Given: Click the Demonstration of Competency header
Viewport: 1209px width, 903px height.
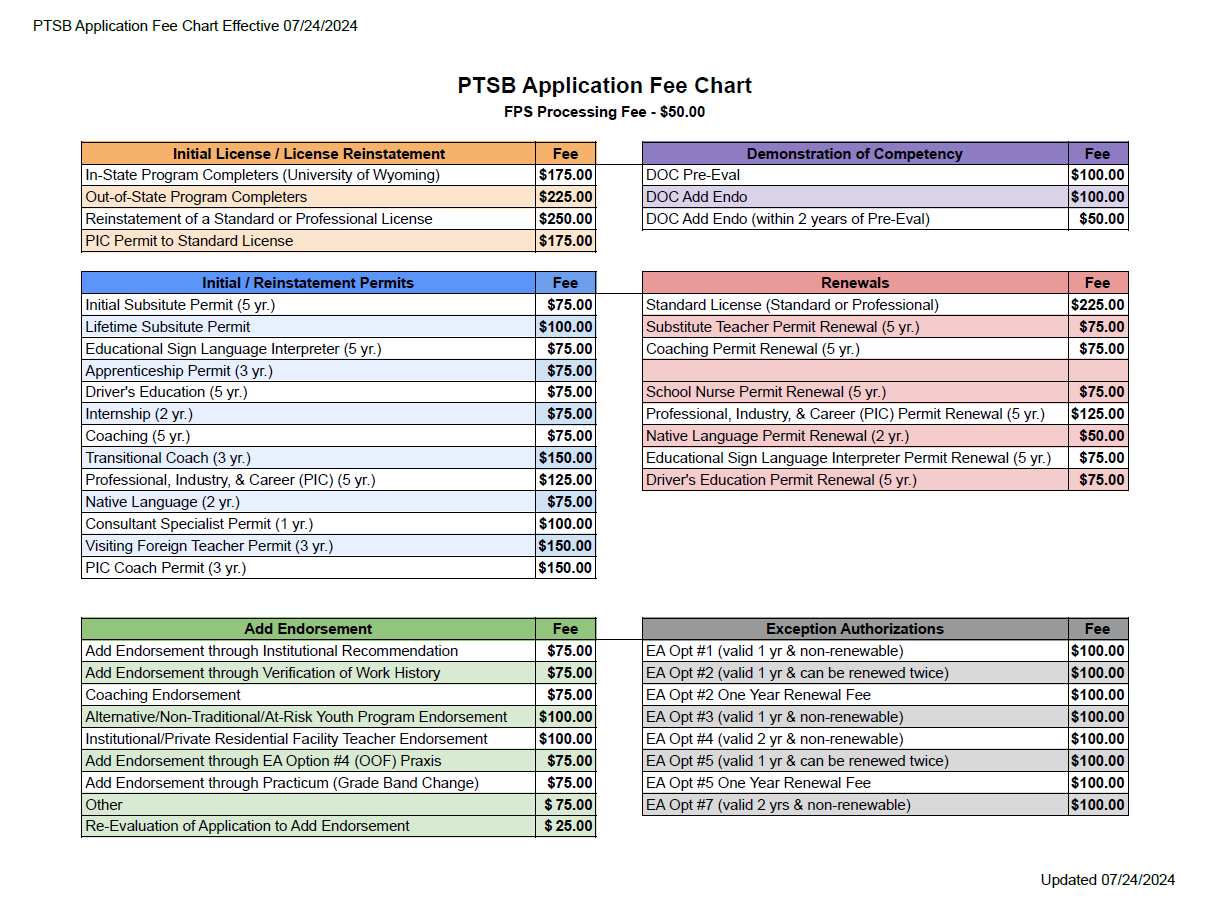Looking at the screenshot, I should [x=854, y=154].
